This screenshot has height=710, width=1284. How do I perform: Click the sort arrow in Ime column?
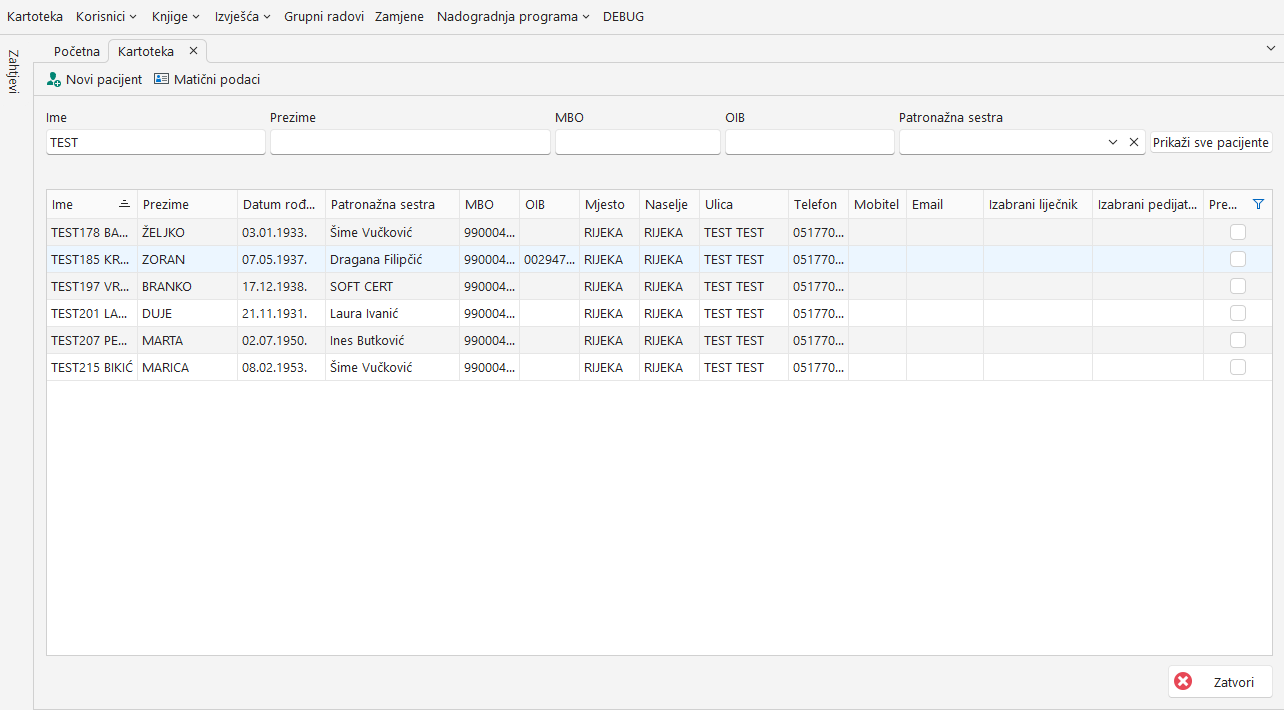click(x=124, y=204)
